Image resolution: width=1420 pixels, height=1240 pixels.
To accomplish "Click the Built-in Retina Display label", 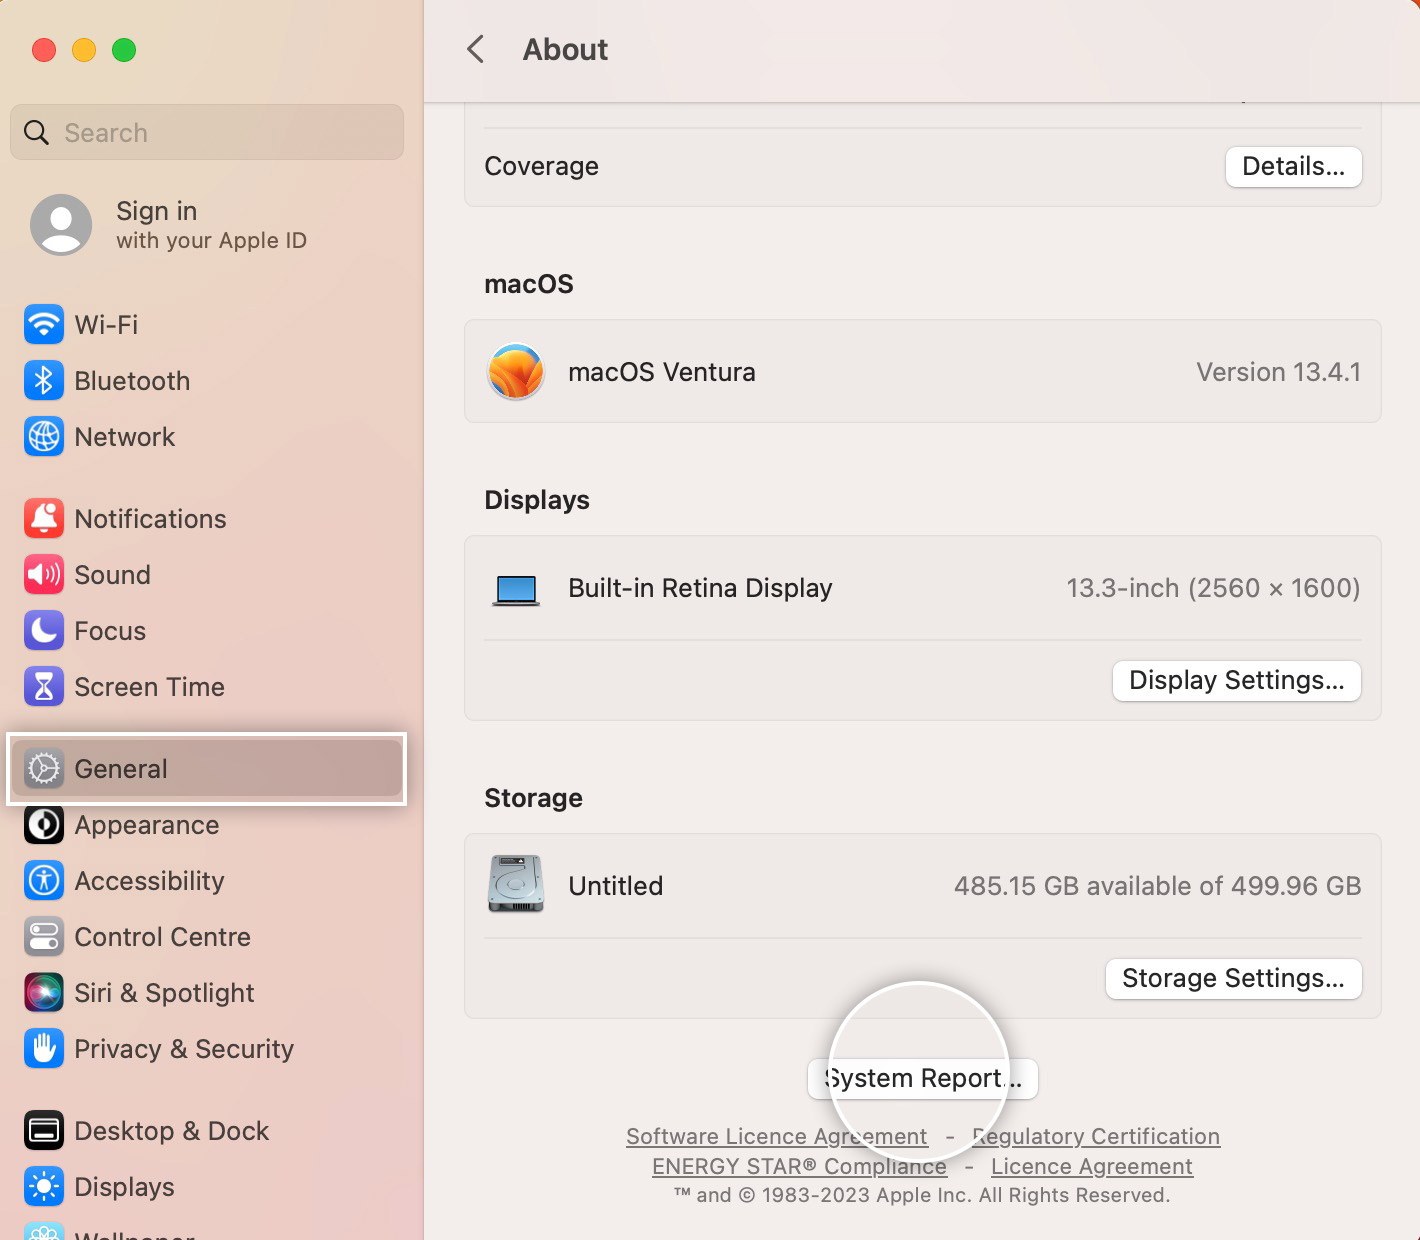I will (700, 588).
